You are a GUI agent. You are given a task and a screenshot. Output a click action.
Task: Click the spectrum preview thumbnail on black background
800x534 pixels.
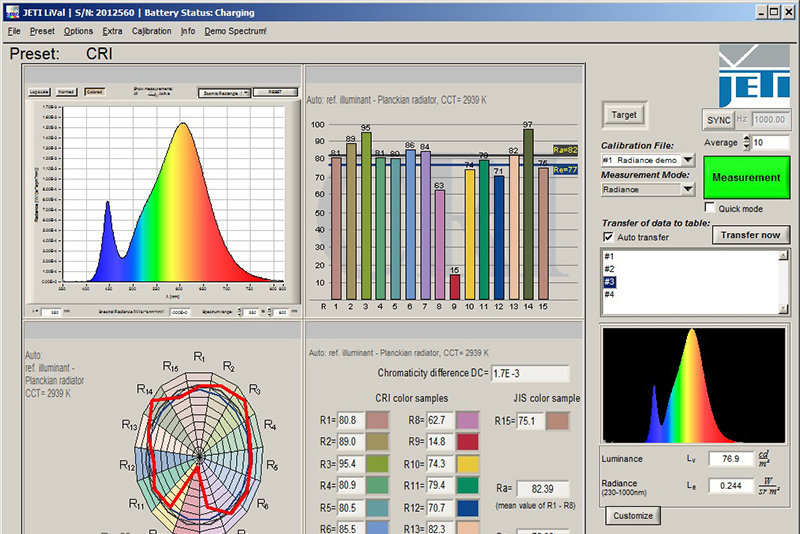[x=694, y=385]
